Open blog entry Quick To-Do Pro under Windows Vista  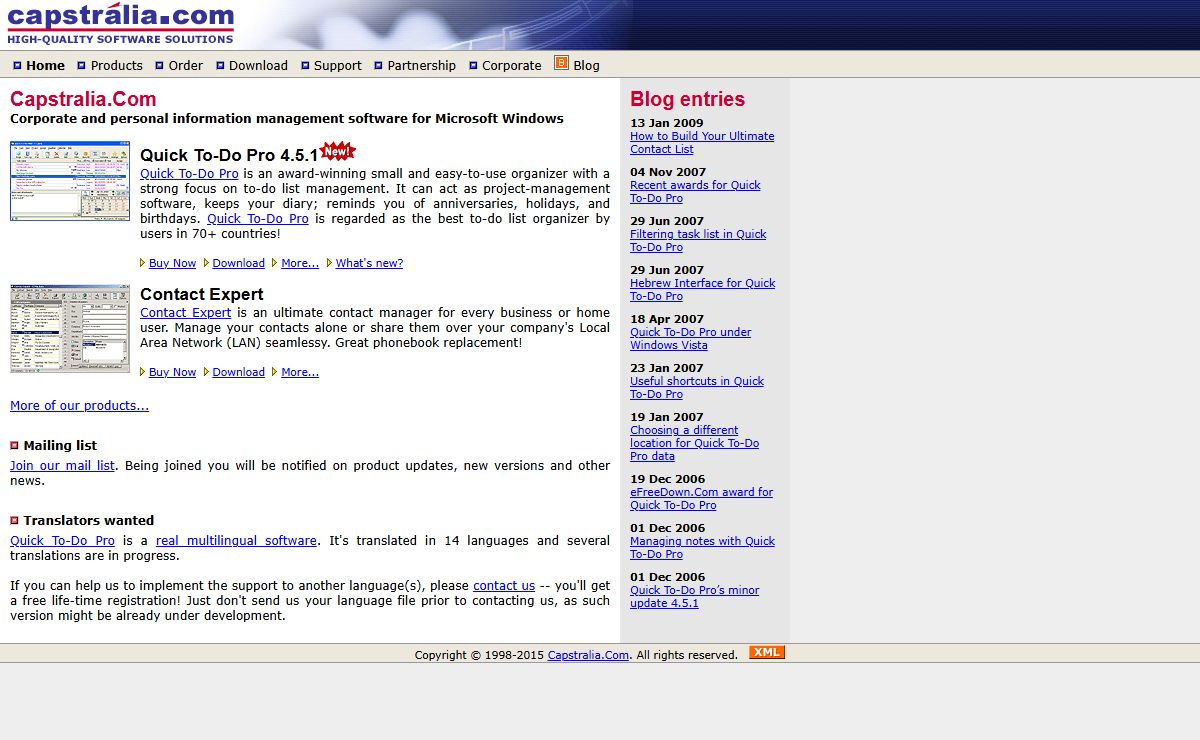[x=690, y=338]
